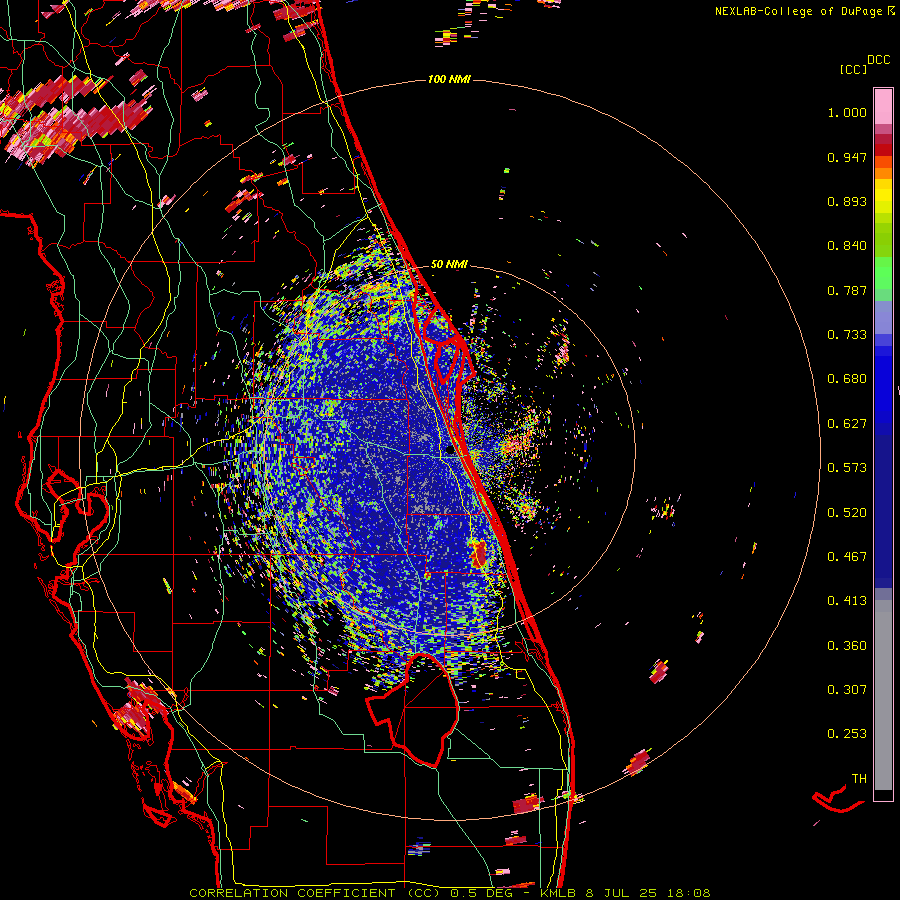Pick the periwinkle swatch on the color scale

pyautogui.click(x=883, y=317)
